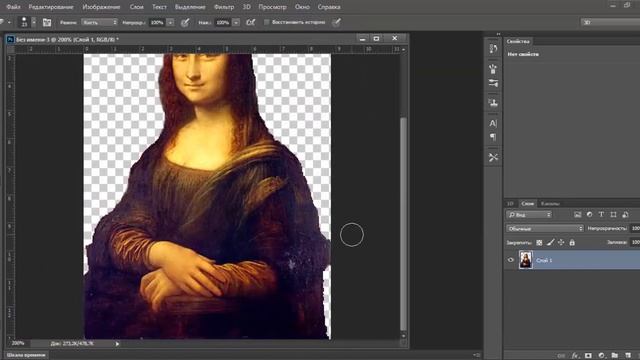This screenshot has width=640, height=360.
Task: Check the Восстановить историю checkbox
Action: click(267, 22)
